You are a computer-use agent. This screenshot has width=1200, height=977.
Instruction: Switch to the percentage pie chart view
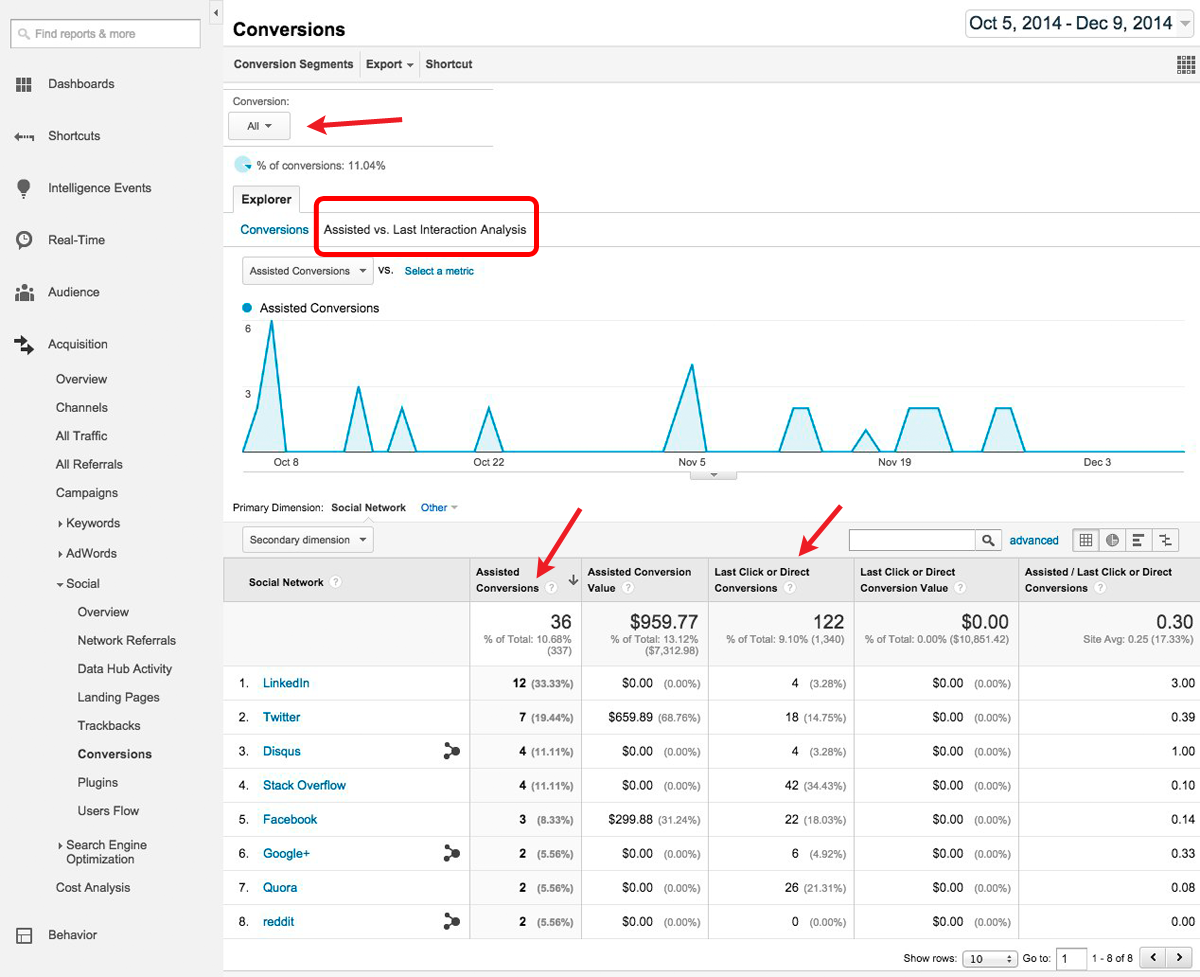(1112, 539)
